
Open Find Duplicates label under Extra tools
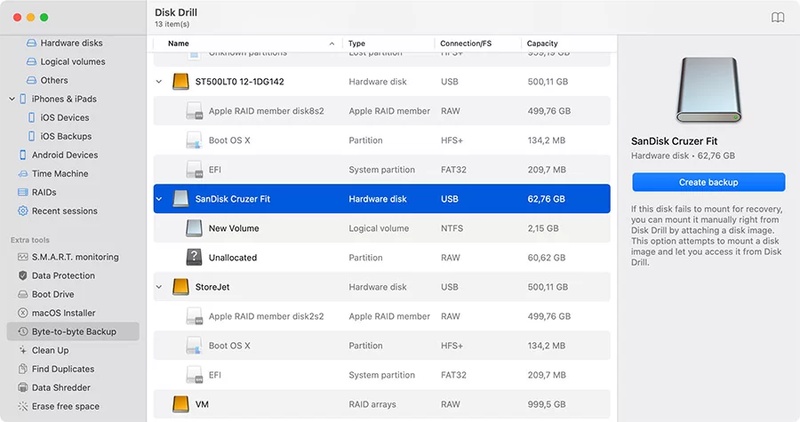pyautogui.click(x=63, y=369)
